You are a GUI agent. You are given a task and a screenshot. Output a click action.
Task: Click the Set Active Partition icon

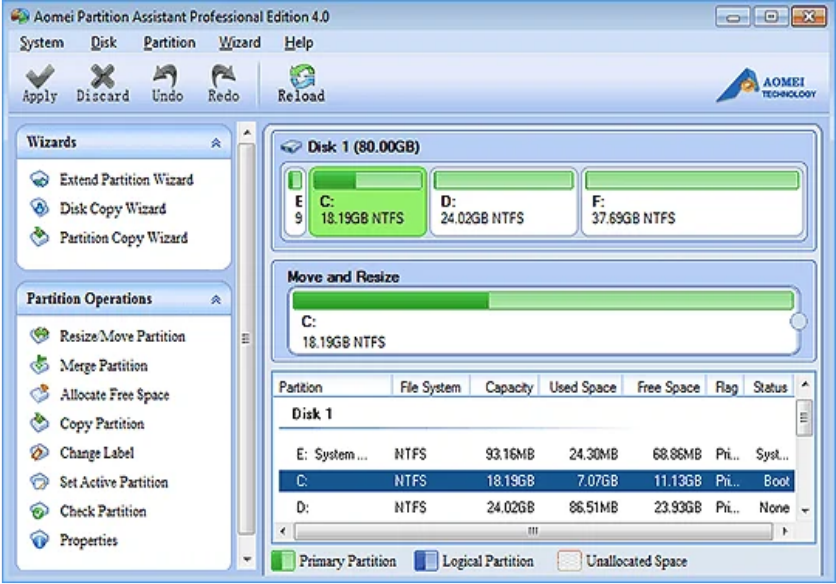pyautogui.click(x=39, y=482)
